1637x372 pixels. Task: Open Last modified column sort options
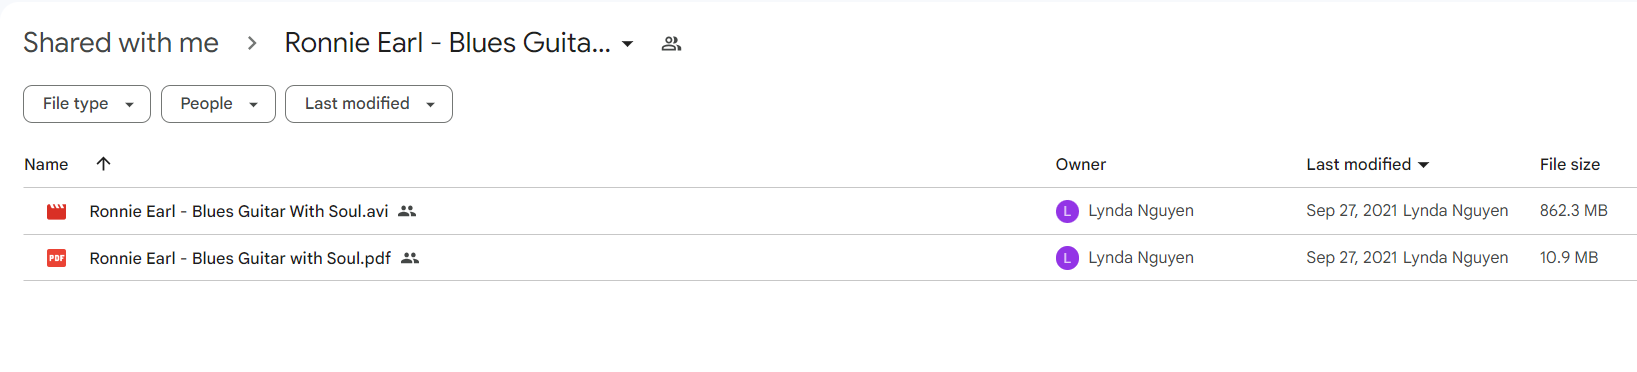1368,164
